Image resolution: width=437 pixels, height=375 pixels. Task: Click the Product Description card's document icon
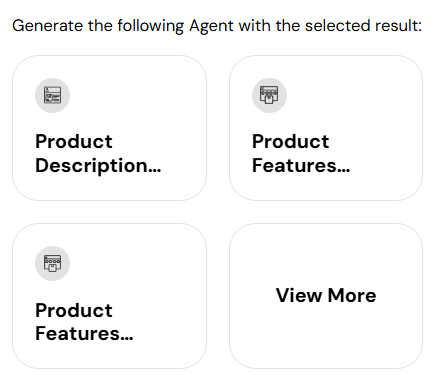point(52,95)
